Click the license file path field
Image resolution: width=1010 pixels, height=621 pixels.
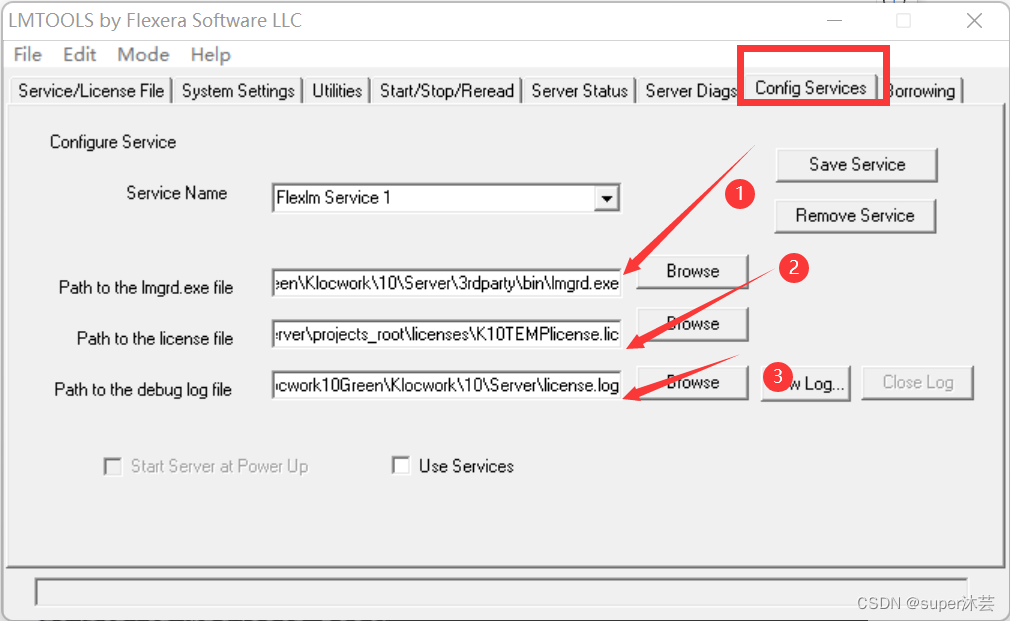[x=445, y=333]
